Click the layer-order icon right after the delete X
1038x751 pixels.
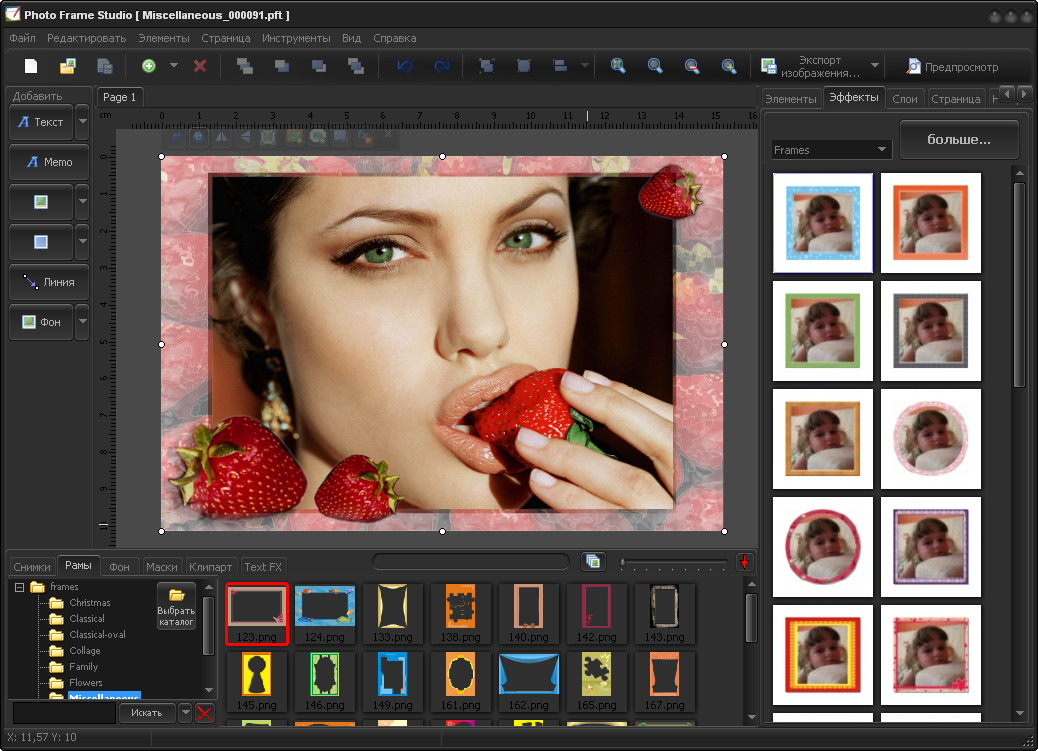245,66
